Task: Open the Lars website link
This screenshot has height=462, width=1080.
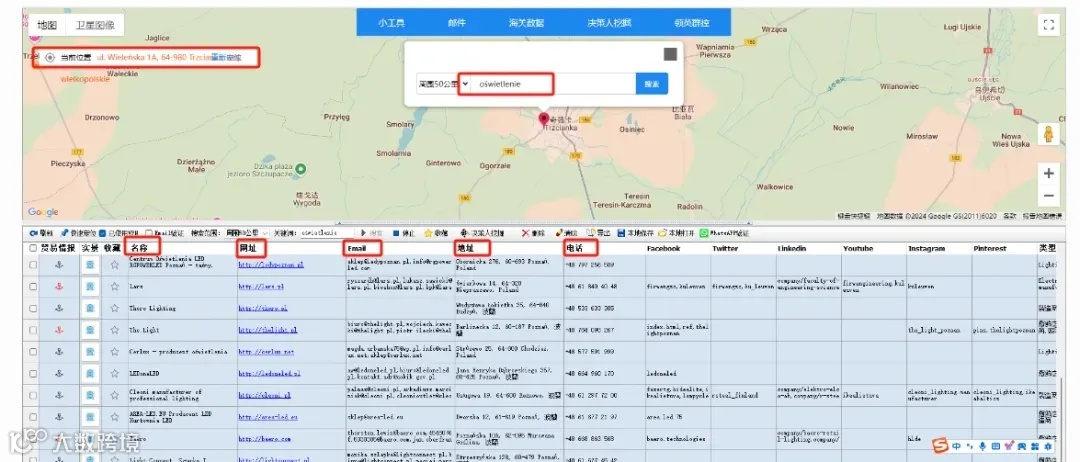Action: click(261, 286)
